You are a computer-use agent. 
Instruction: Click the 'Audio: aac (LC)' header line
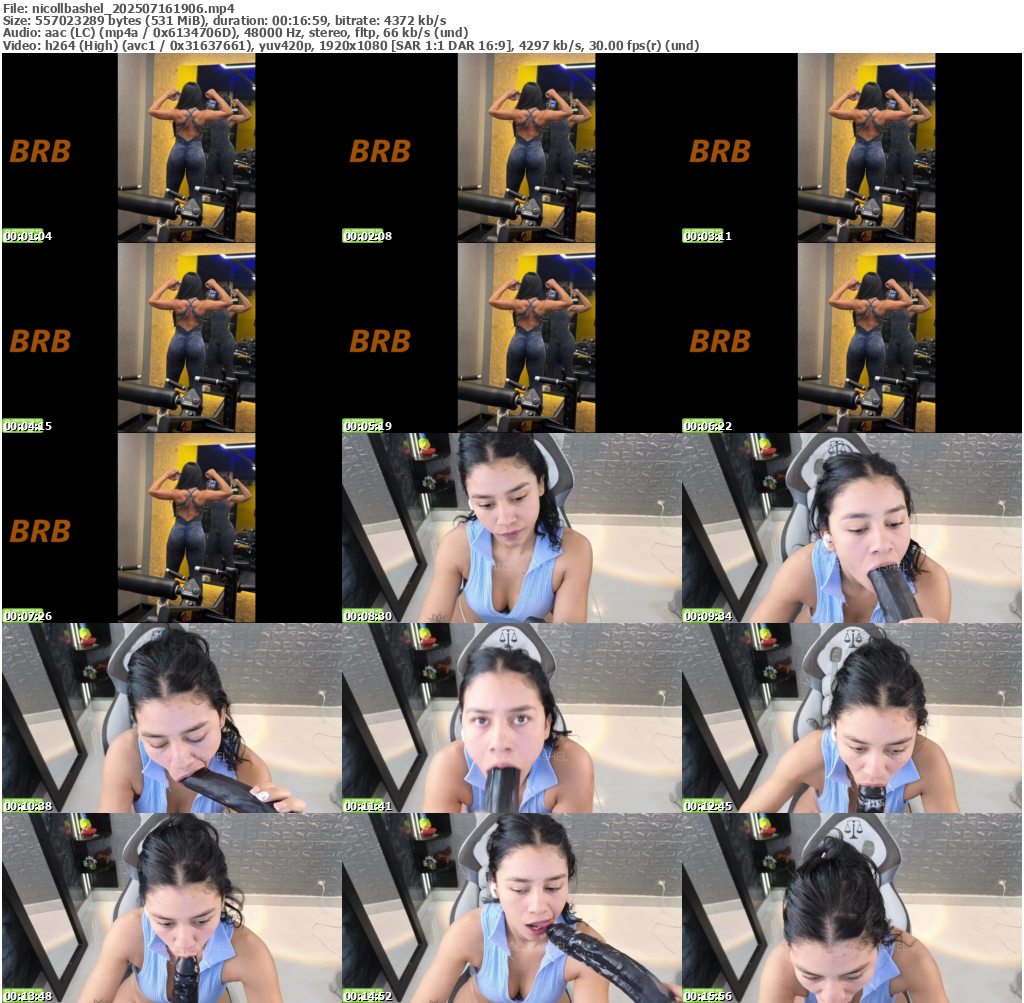coord(236,33)
